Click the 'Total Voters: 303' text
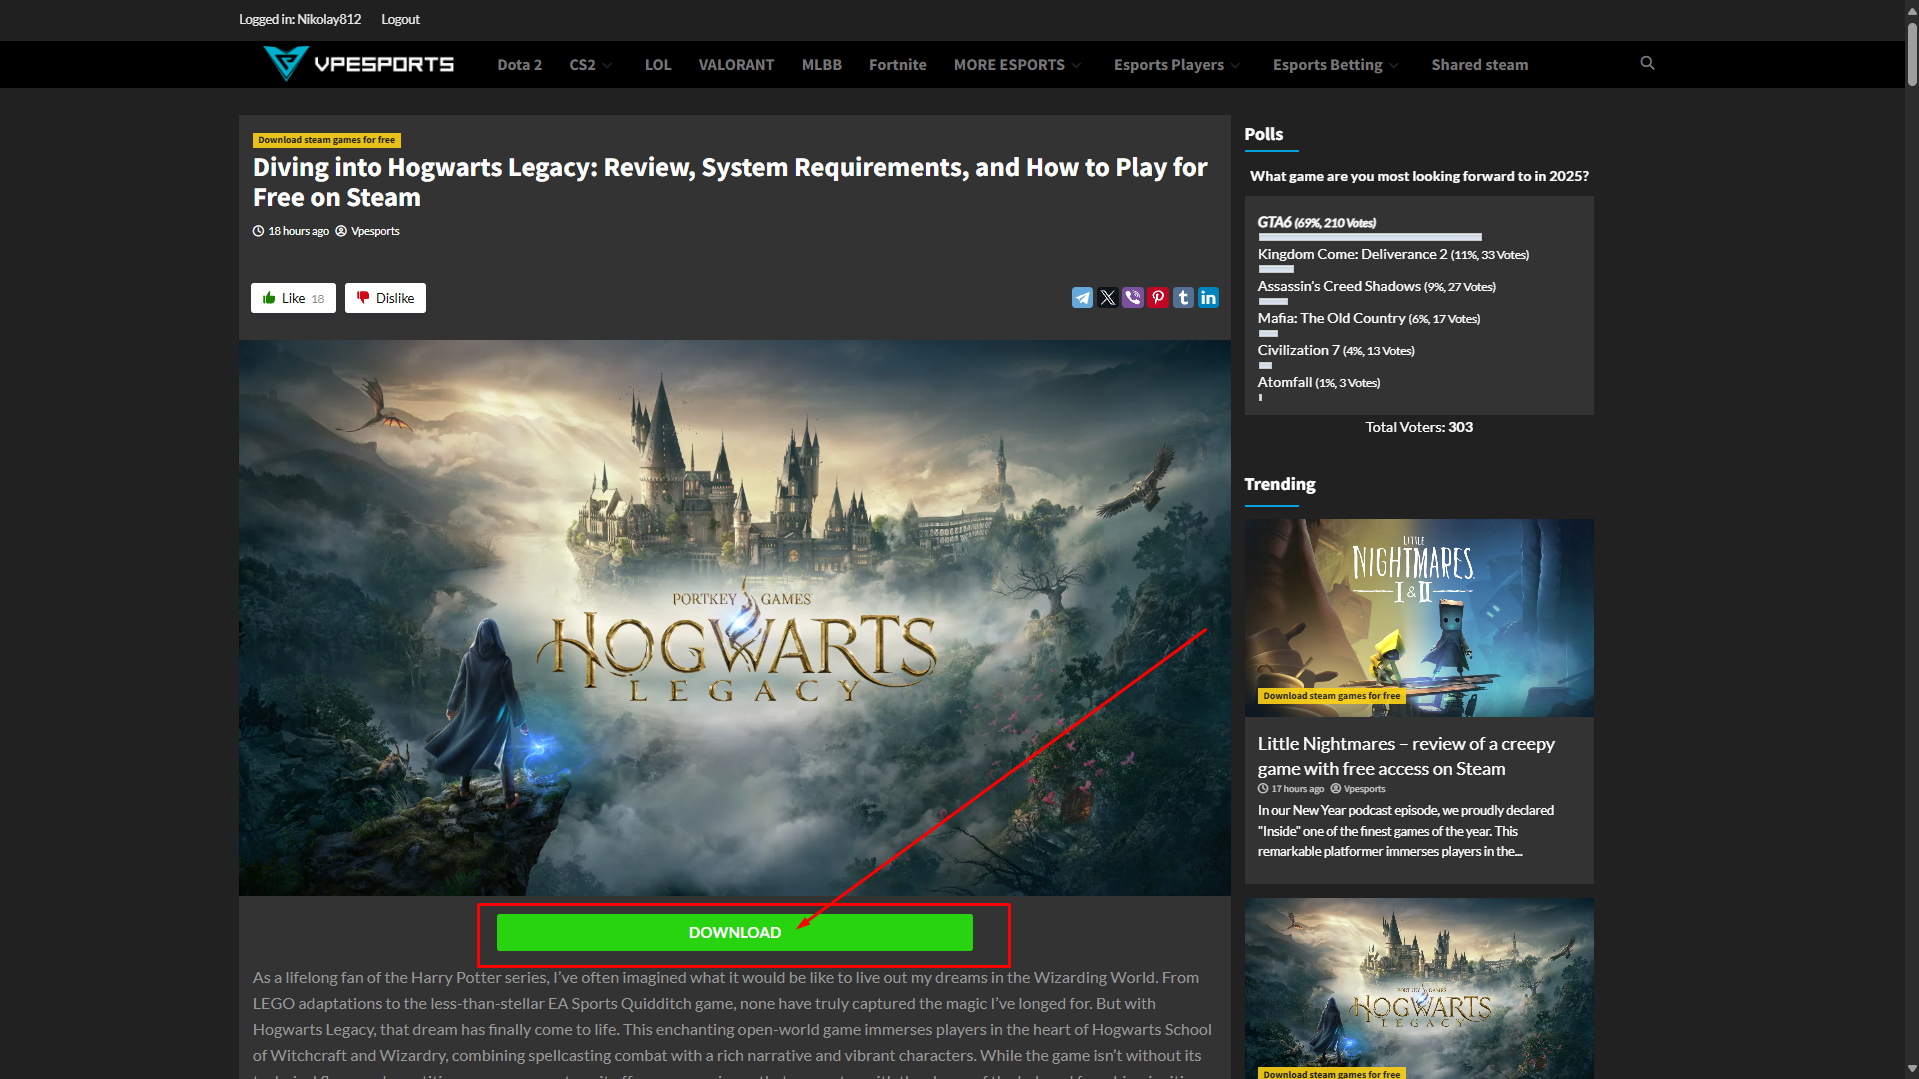This screenshot has height=1079, width=1919. point(1418,427)
